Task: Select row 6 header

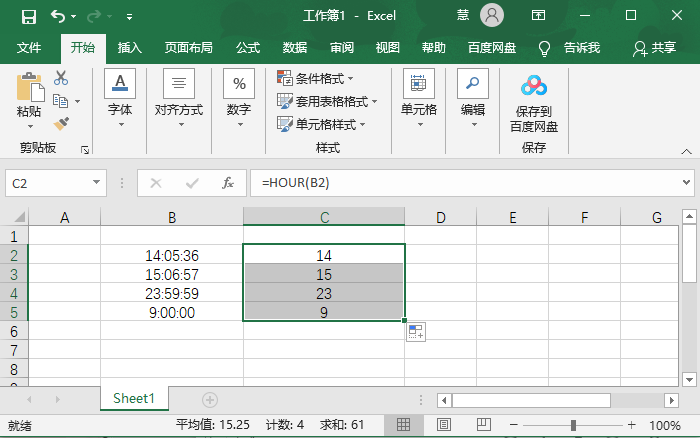Action: click(x=14, y=332)
